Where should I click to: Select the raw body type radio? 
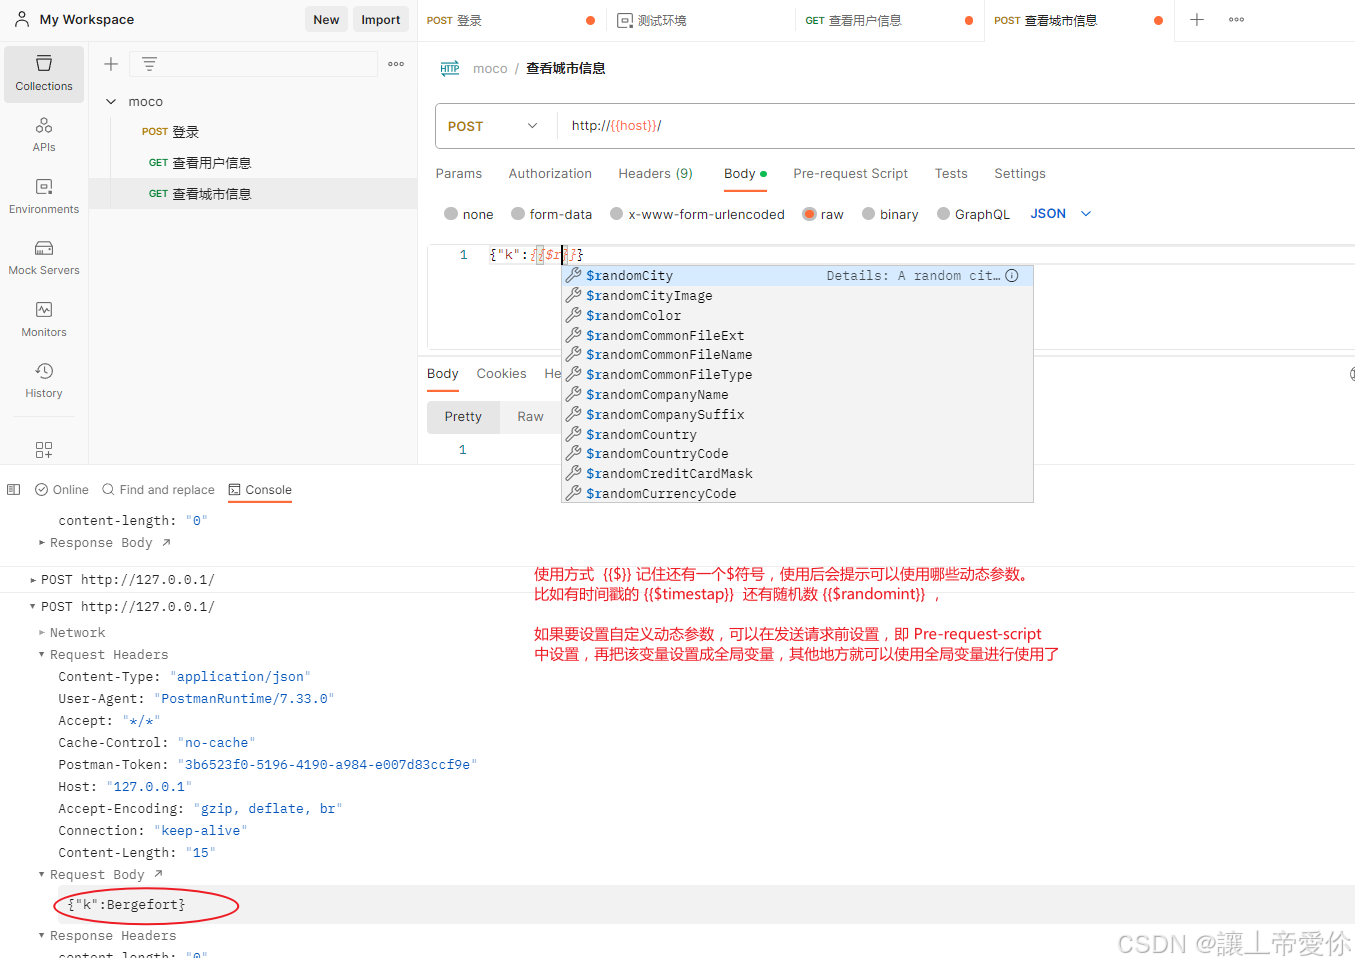(810, 214)
